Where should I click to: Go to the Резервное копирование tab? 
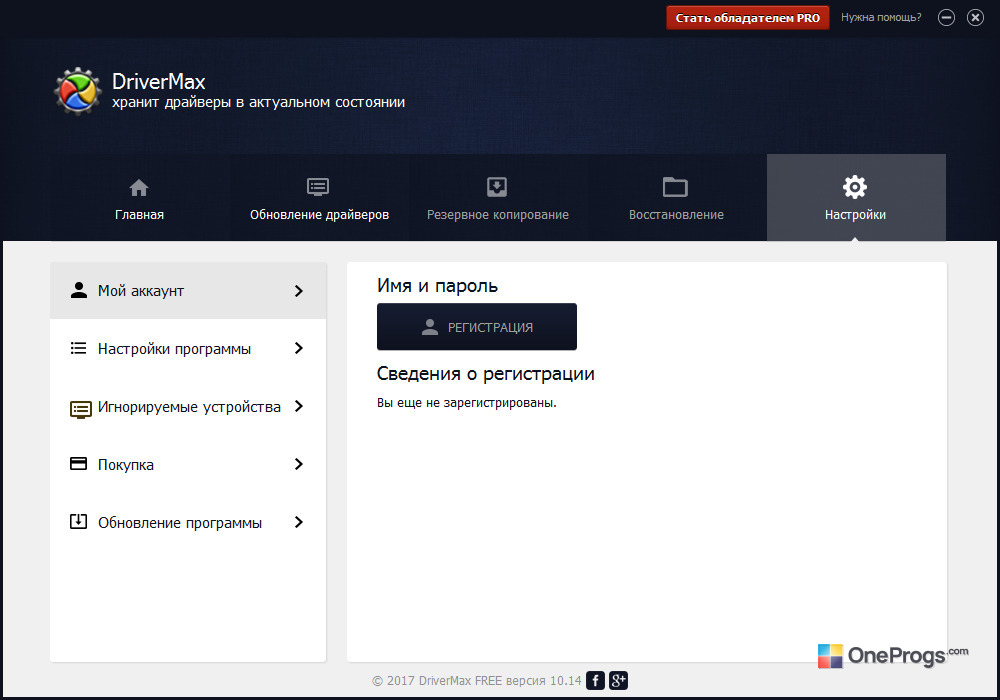497,198
